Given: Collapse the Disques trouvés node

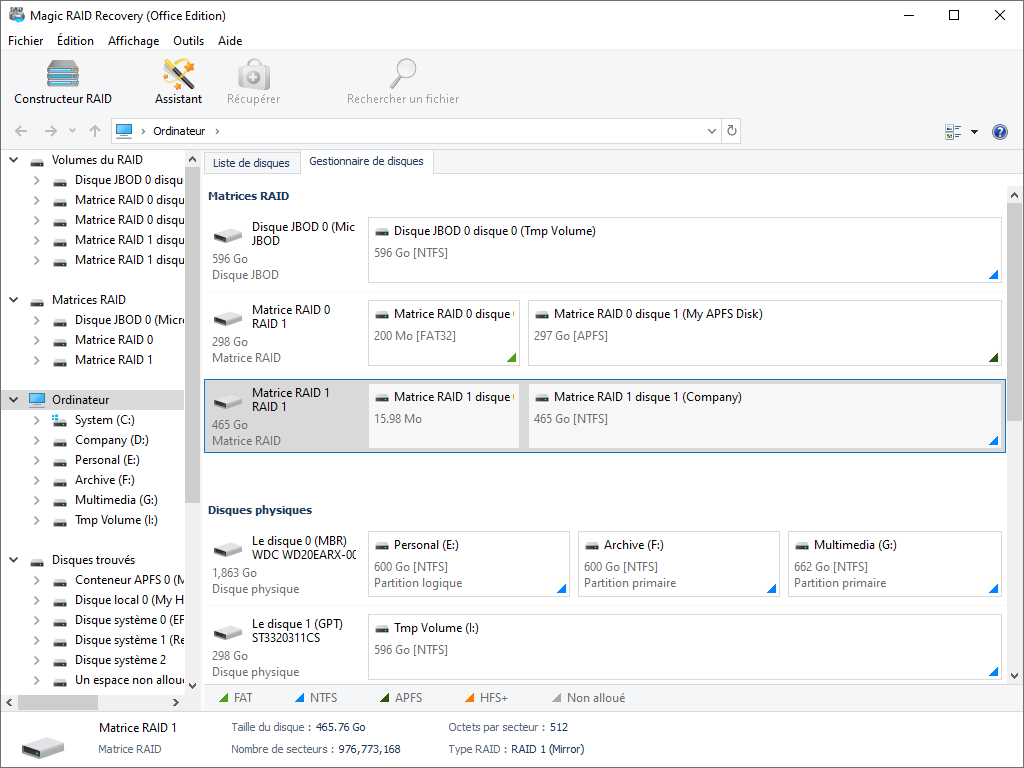Looking at the screenshot, I should click(x=13, y=560).
